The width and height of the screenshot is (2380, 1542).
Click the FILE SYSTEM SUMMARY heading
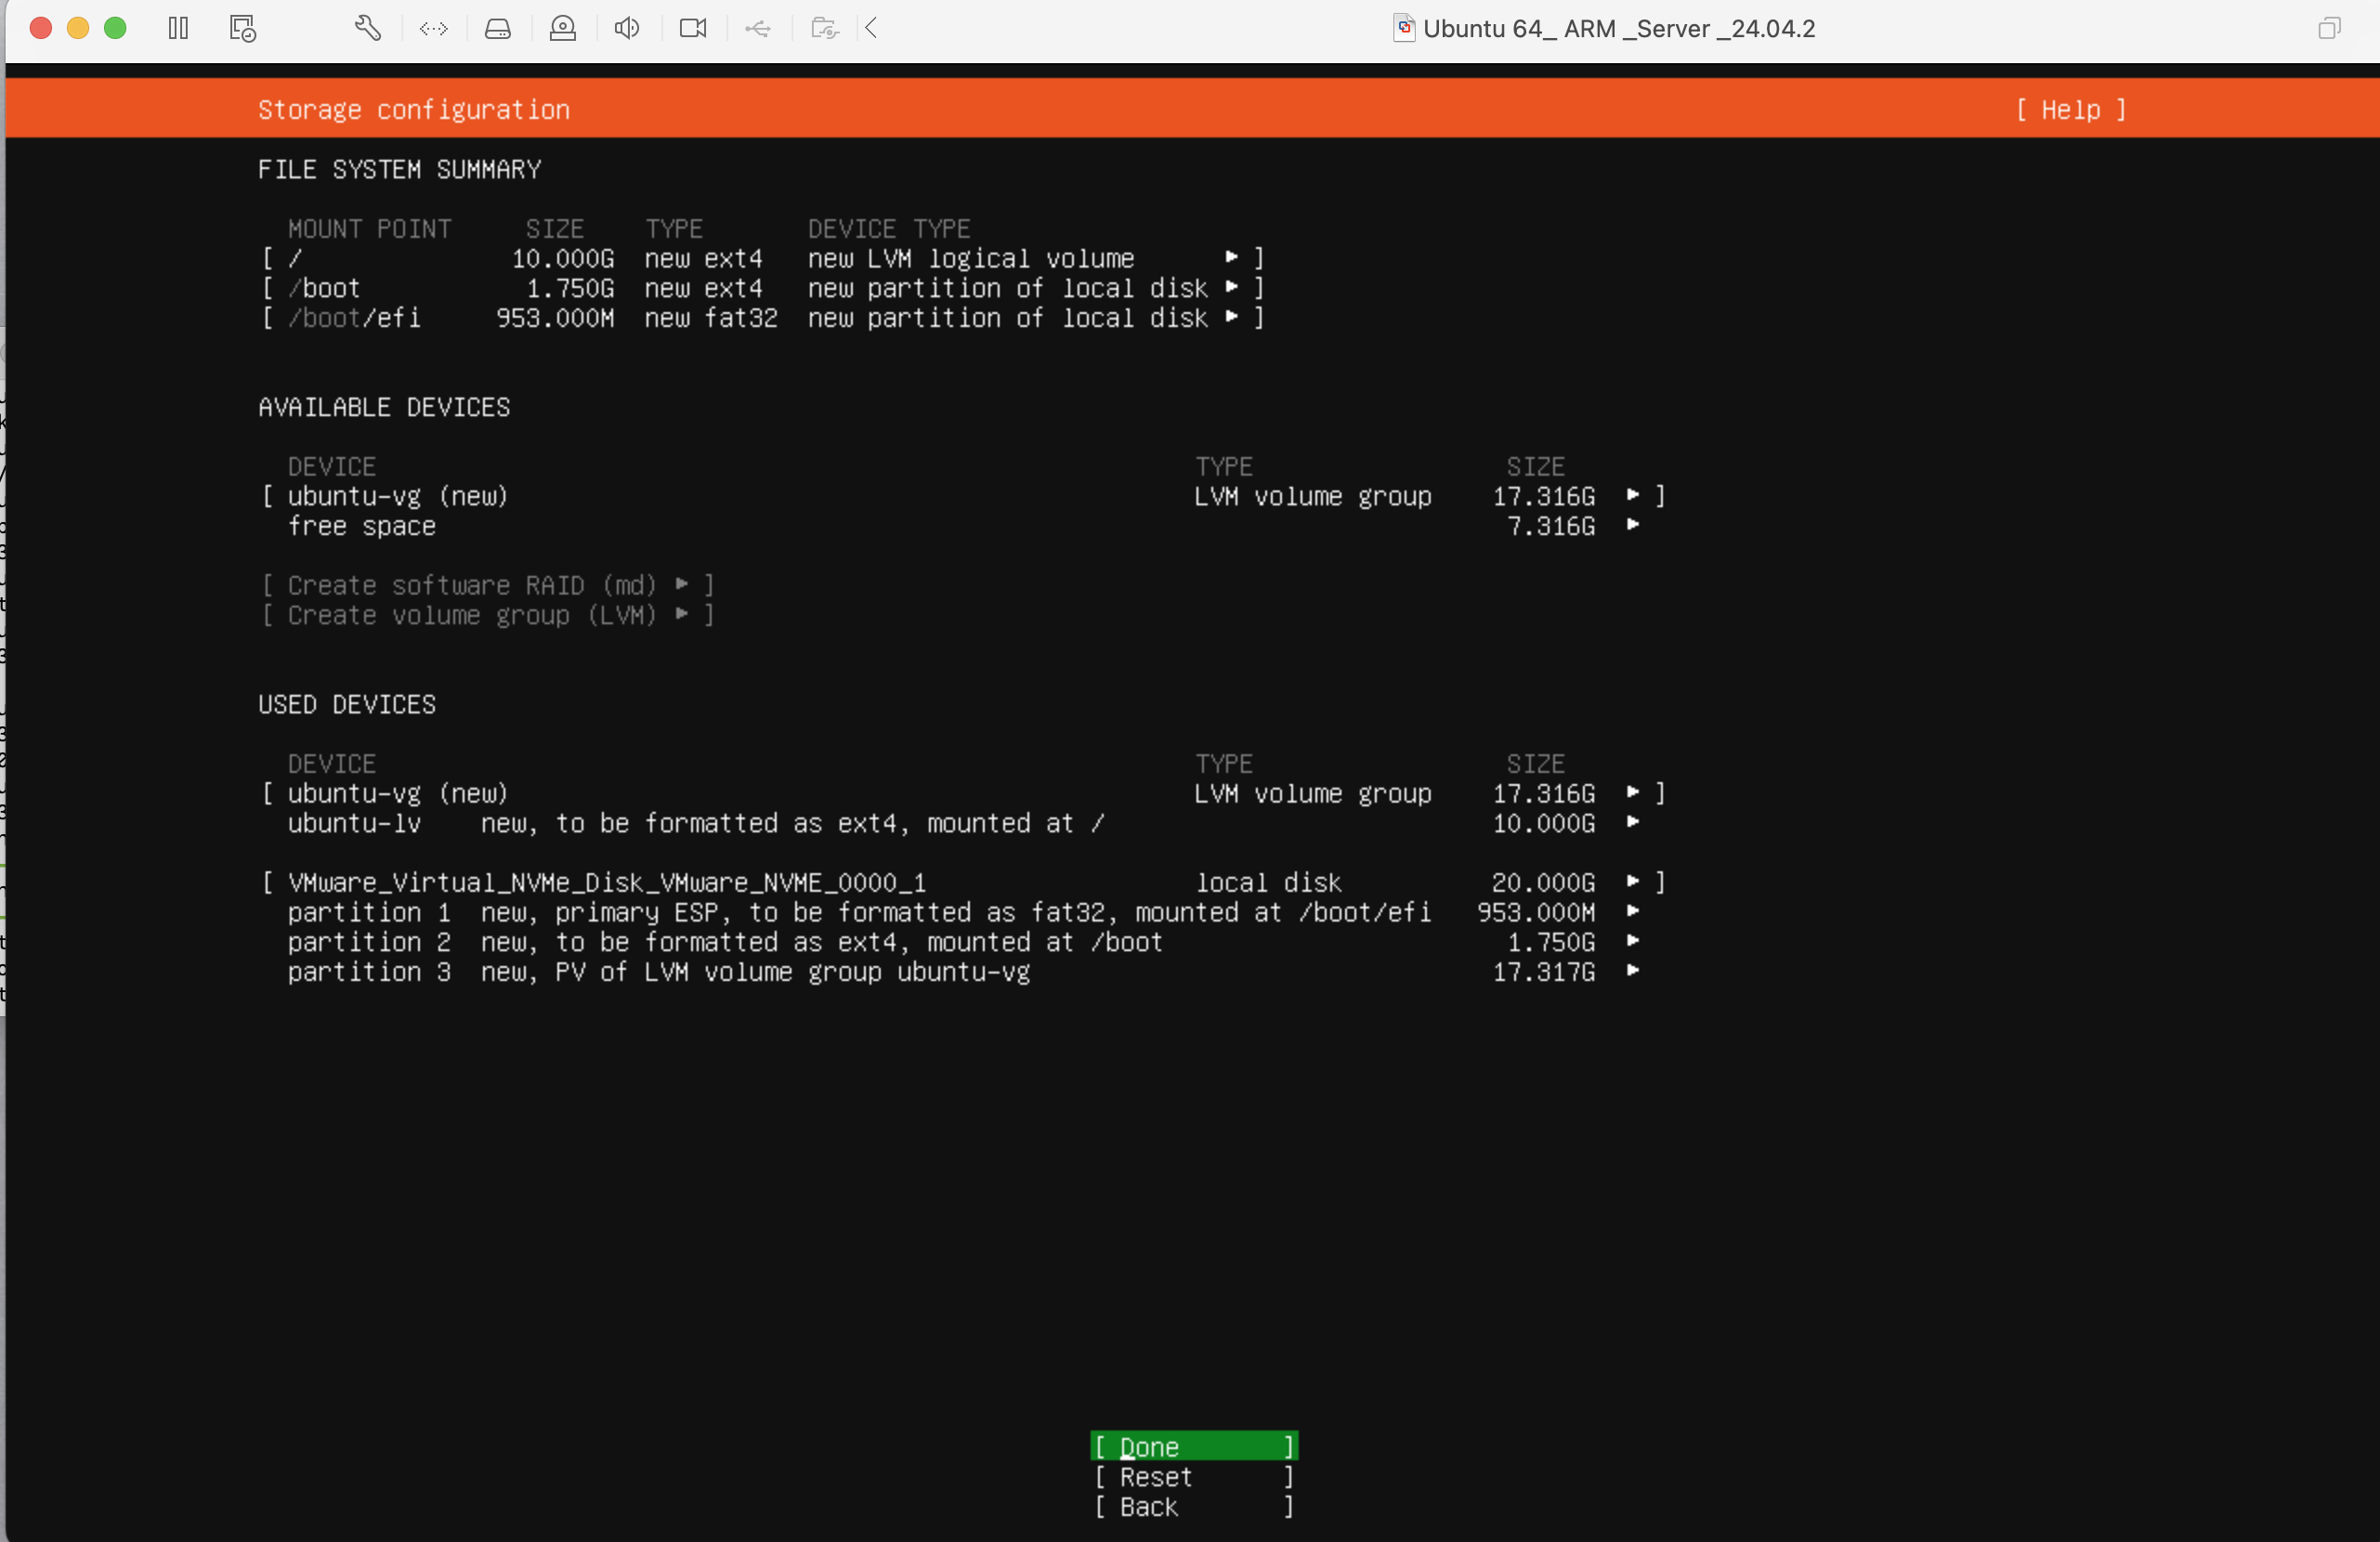click(x=400, y=169)
